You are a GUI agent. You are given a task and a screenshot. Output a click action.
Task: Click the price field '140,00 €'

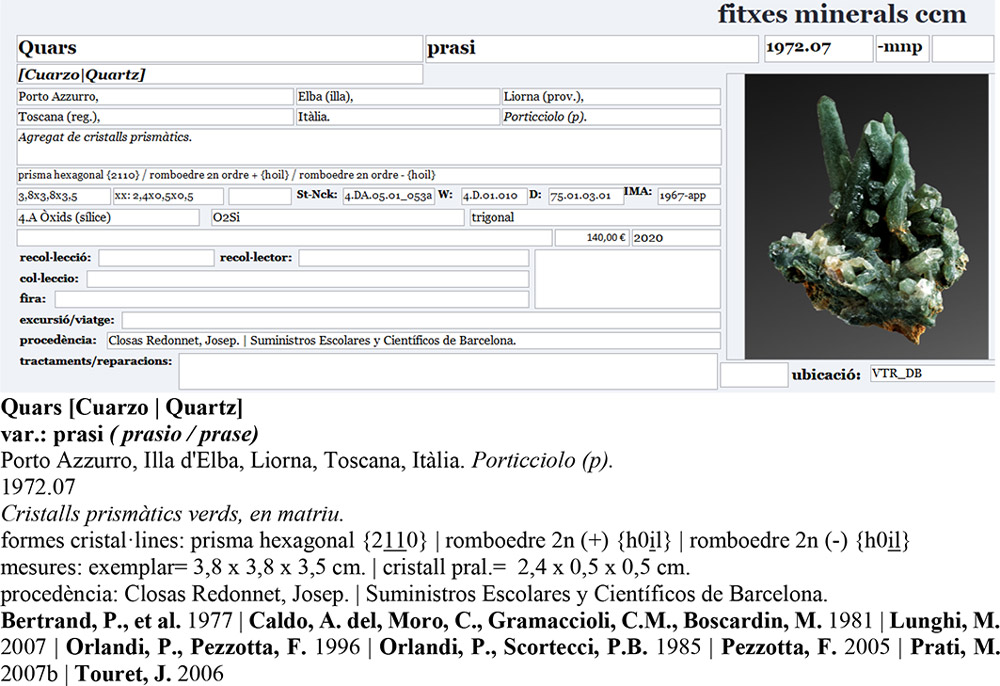592,238
